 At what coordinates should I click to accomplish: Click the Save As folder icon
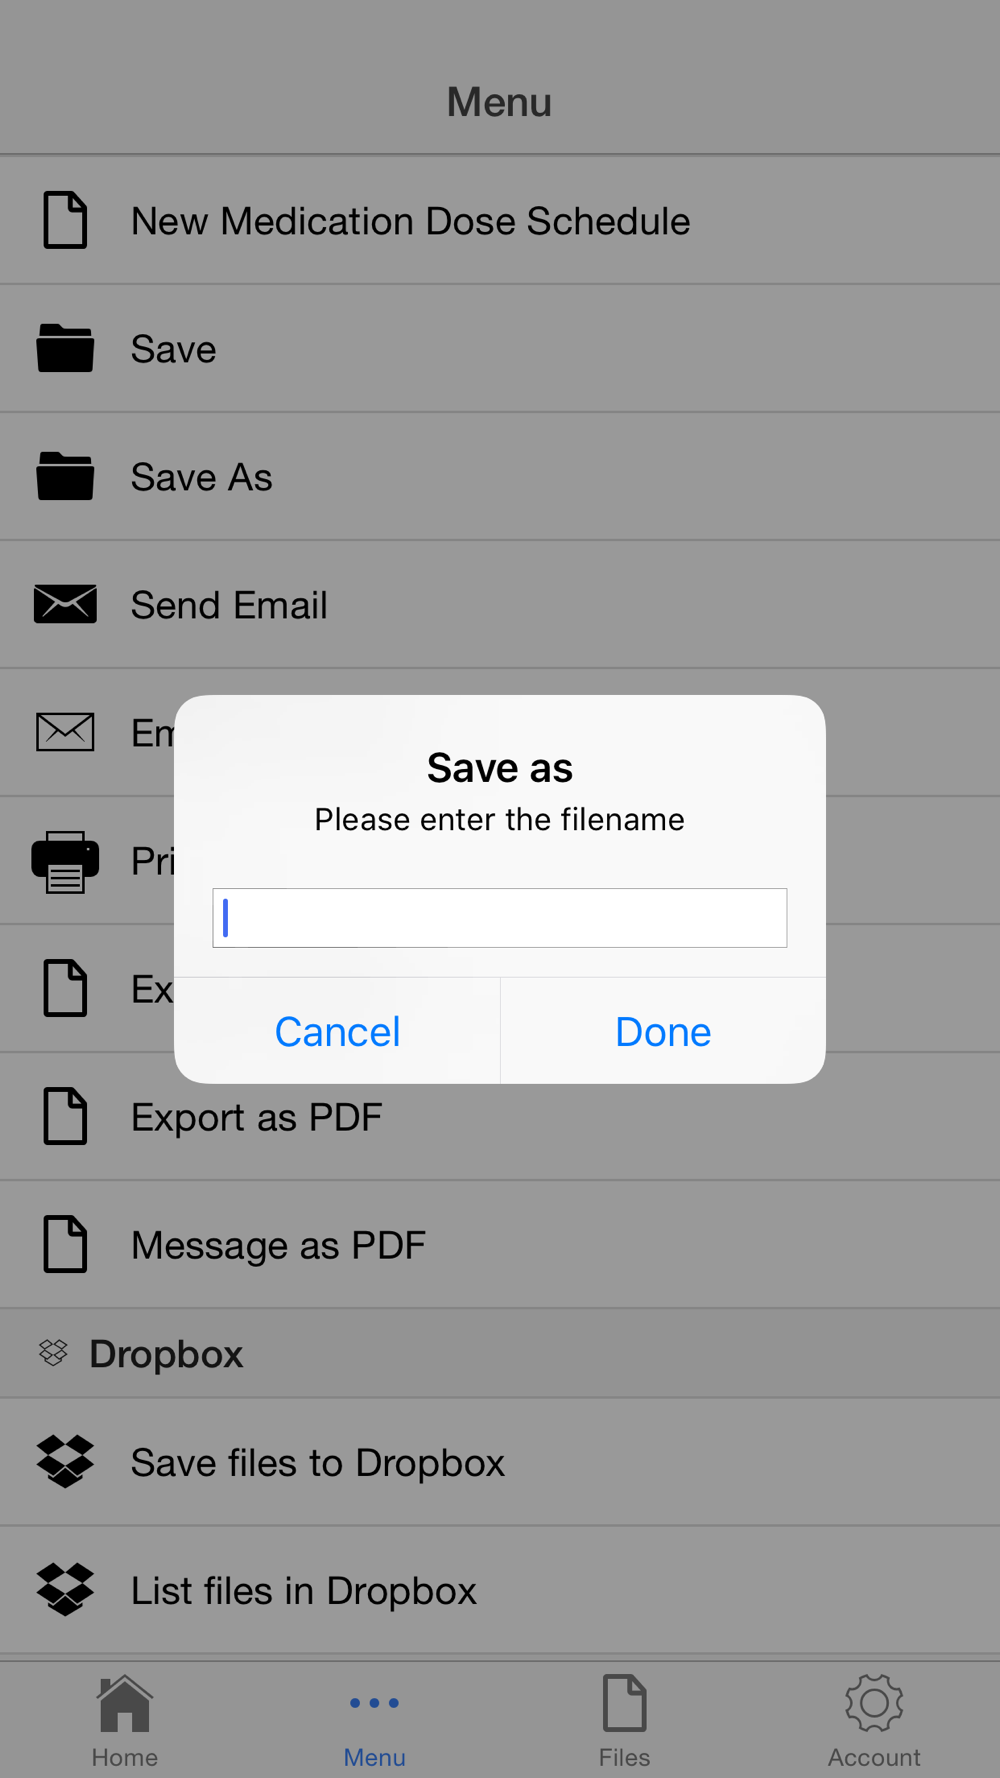click(65, 476)
